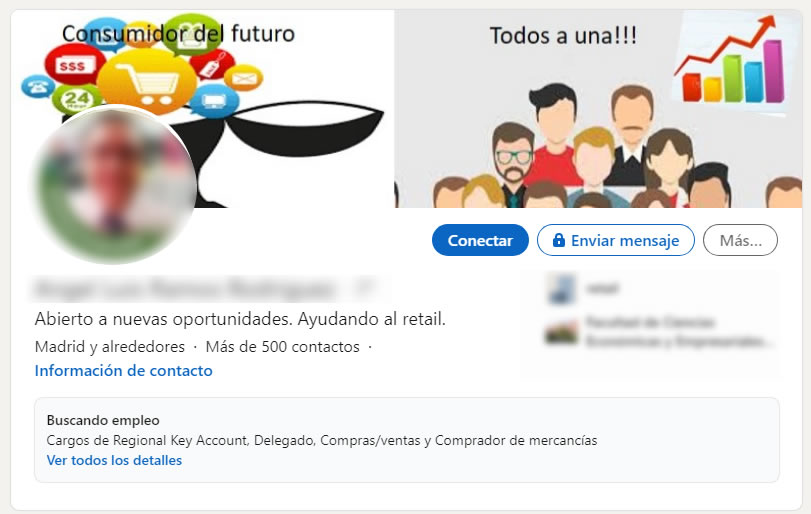Screen dimensions: 811x514
Task: Open the Más... options menu
Action: pyautogui.click(x=740, y=240)
